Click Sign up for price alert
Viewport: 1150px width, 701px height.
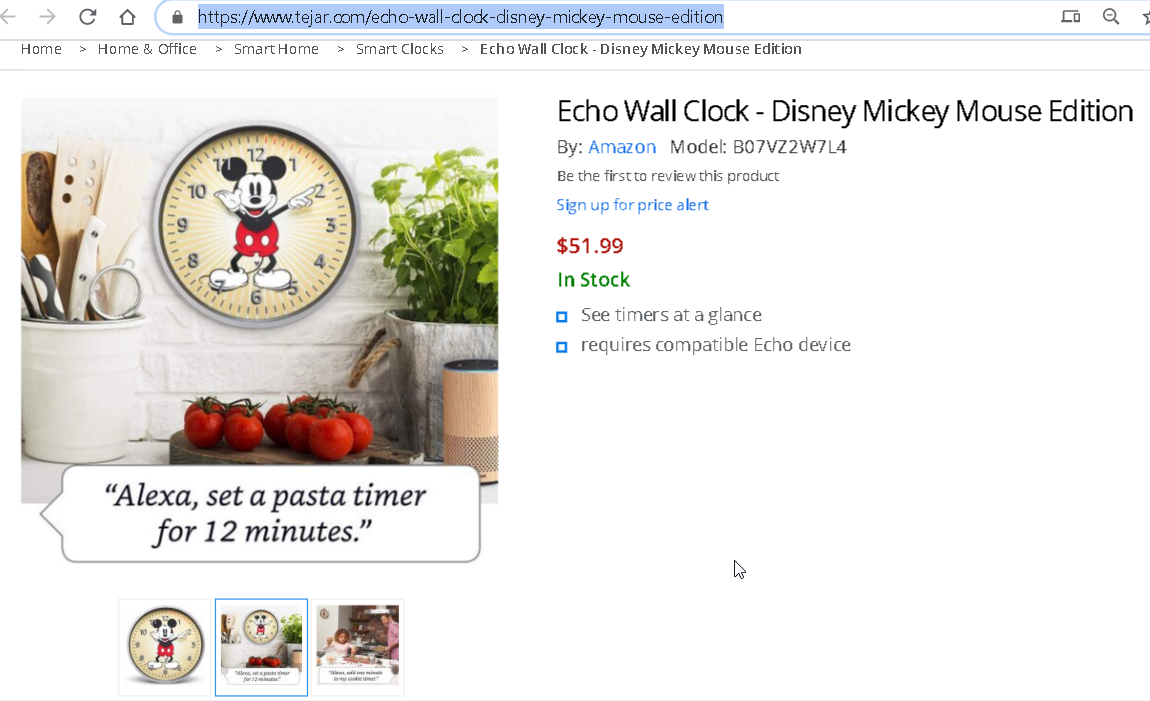point(632,205)
